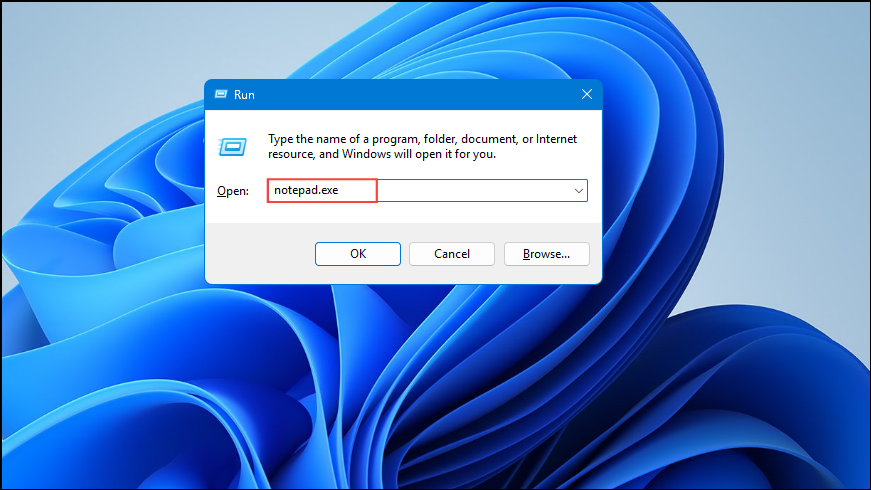
Task: Click the Run icon in title bar
Action: (221, 94)
